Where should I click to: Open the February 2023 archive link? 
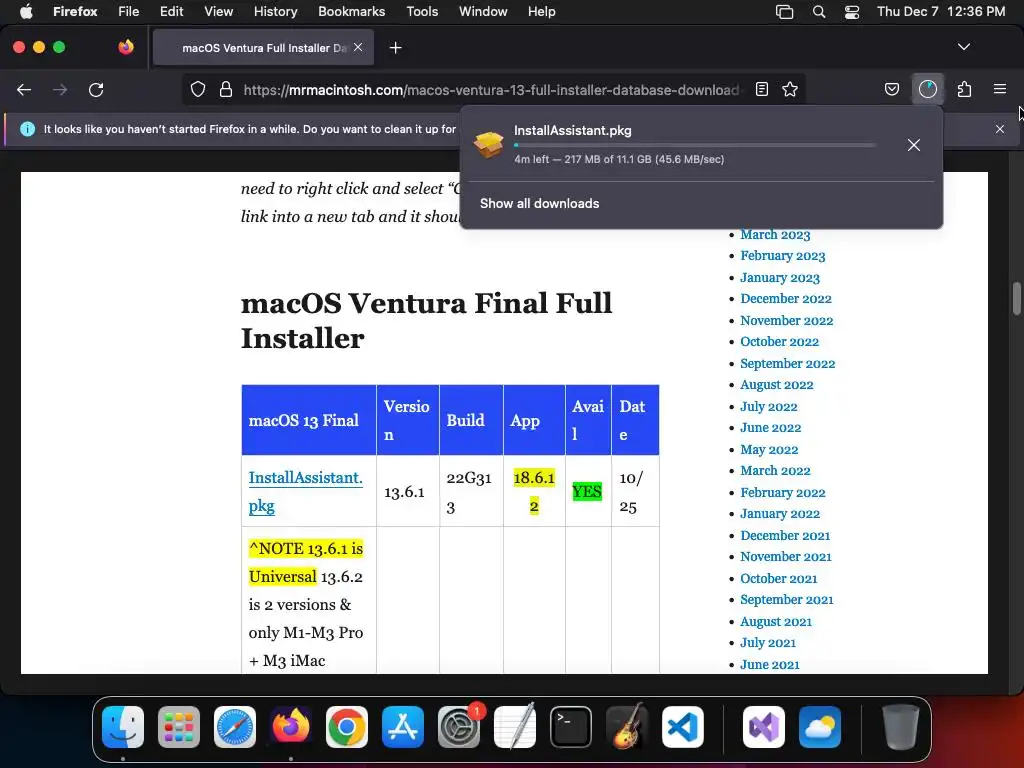782,255
